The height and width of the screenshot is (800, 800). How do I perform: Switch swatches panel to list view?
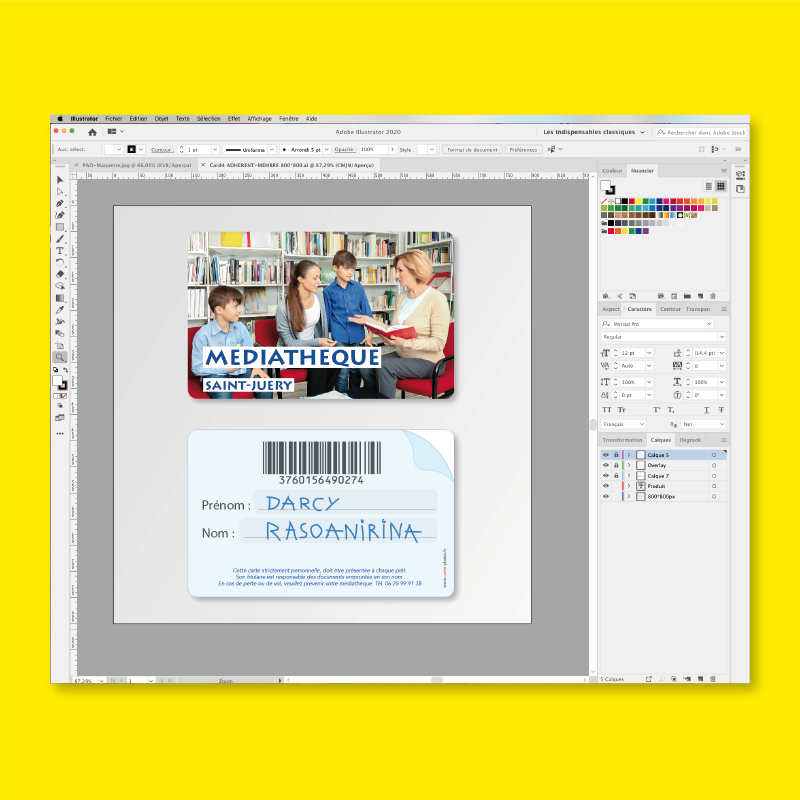point(709,186)
